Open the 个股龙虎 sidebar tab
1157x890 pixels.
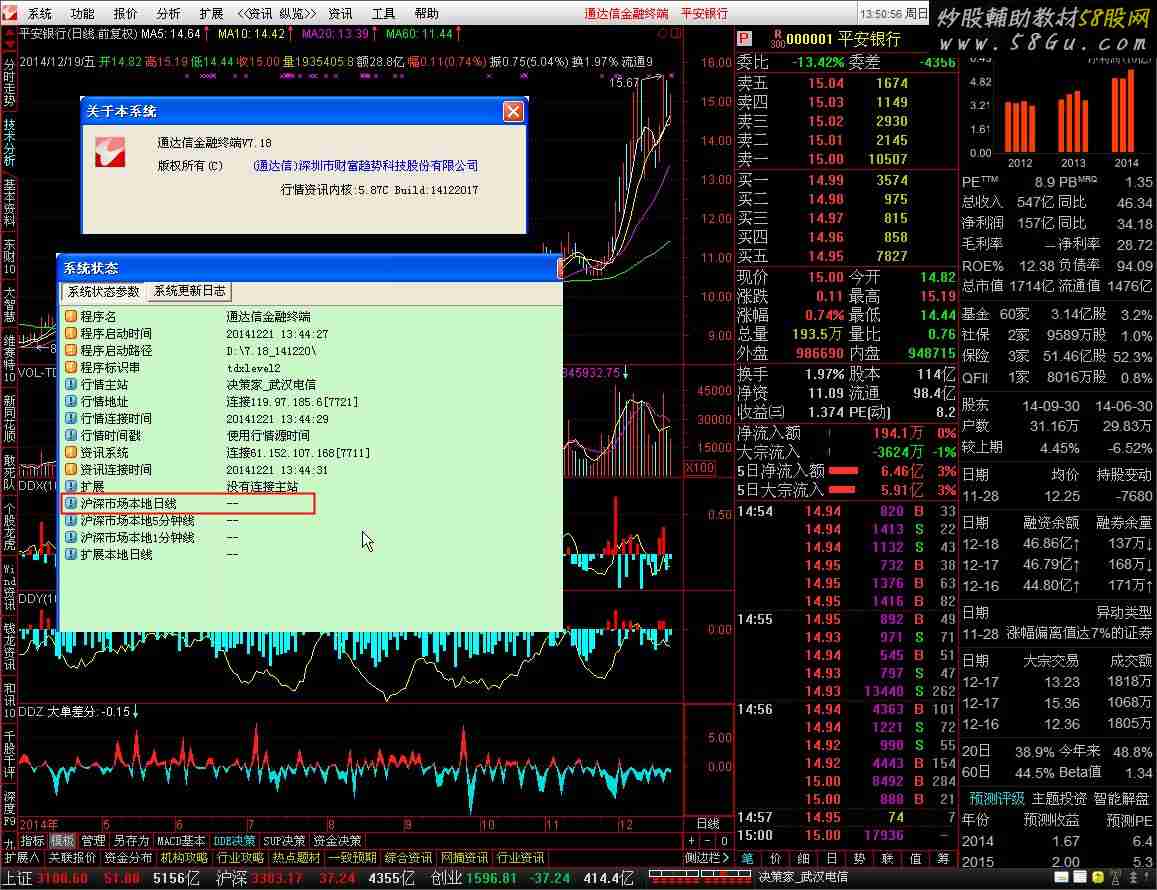click(x=9, y=528)
